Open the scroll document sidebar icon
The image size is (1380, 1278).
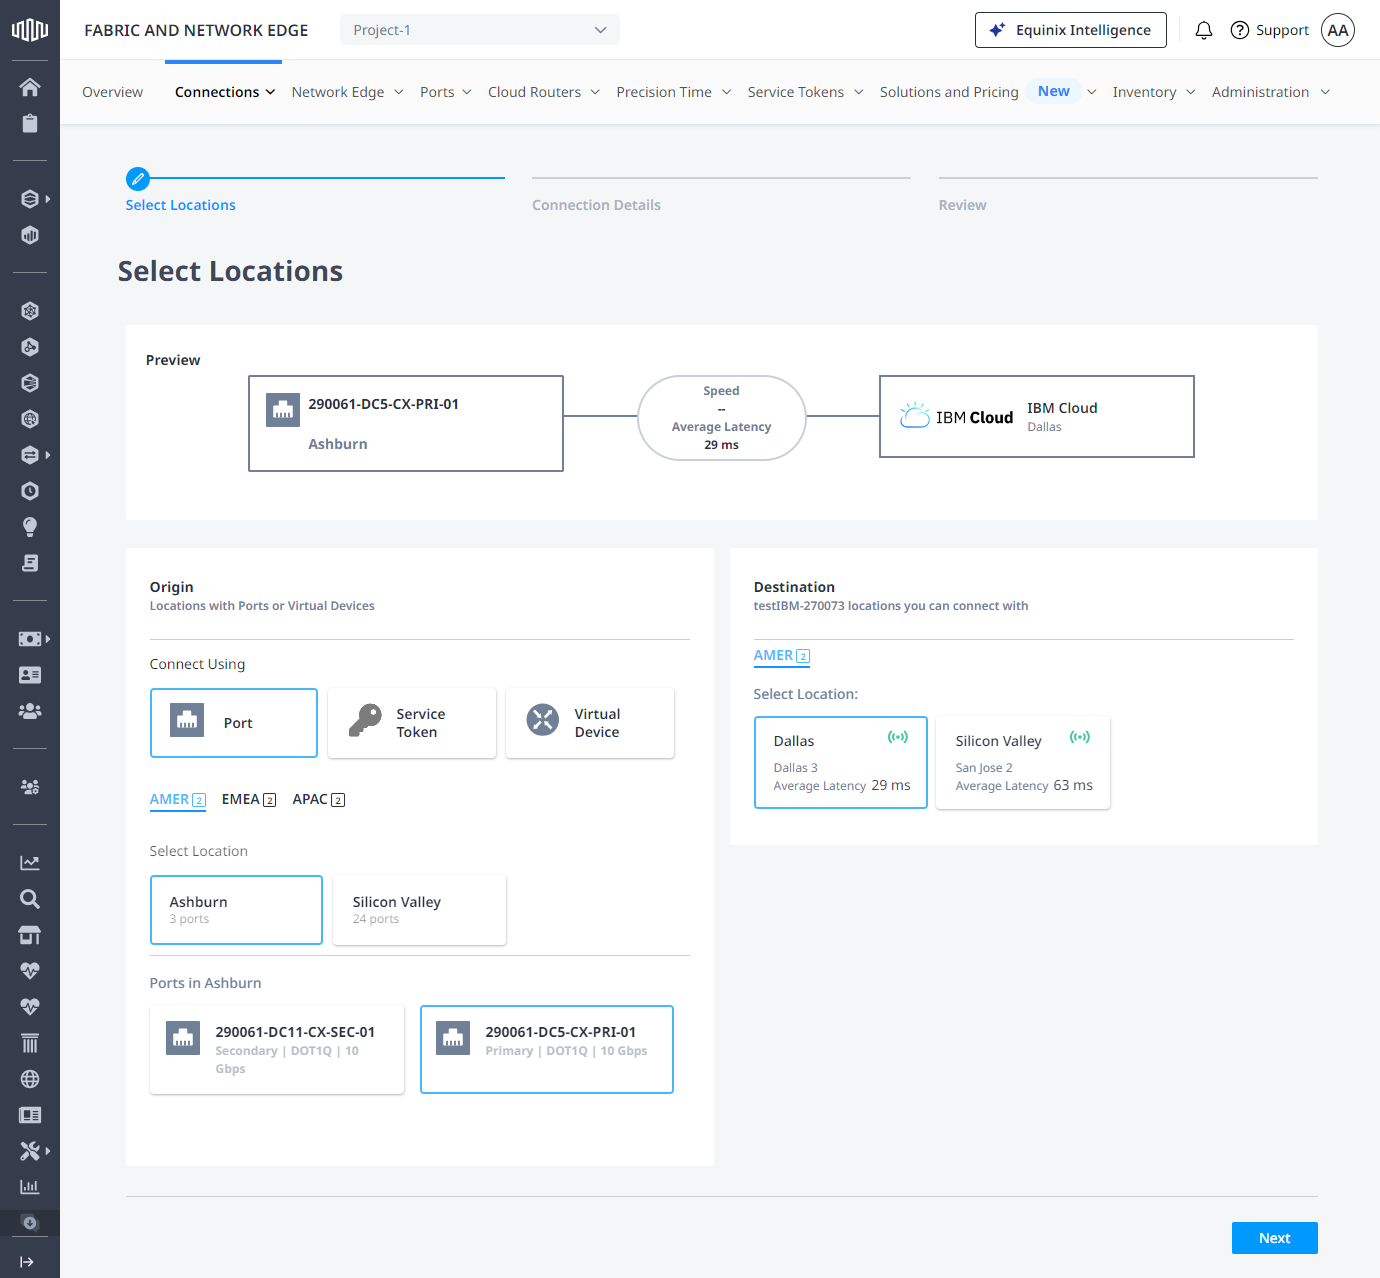pyautogui.click(x=30, y=563)
